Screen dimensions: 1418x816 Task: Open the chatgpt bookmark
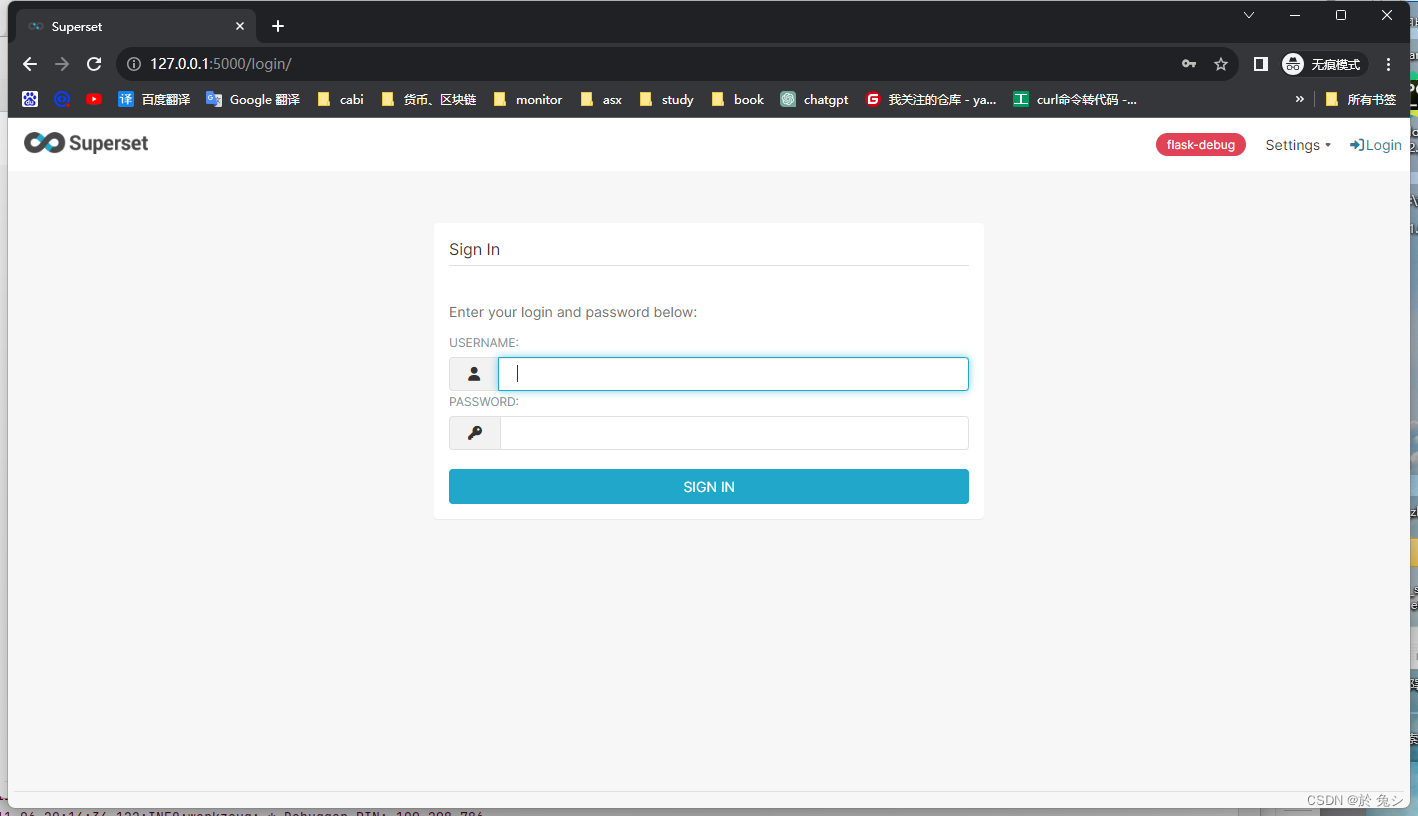click(815, 99)
